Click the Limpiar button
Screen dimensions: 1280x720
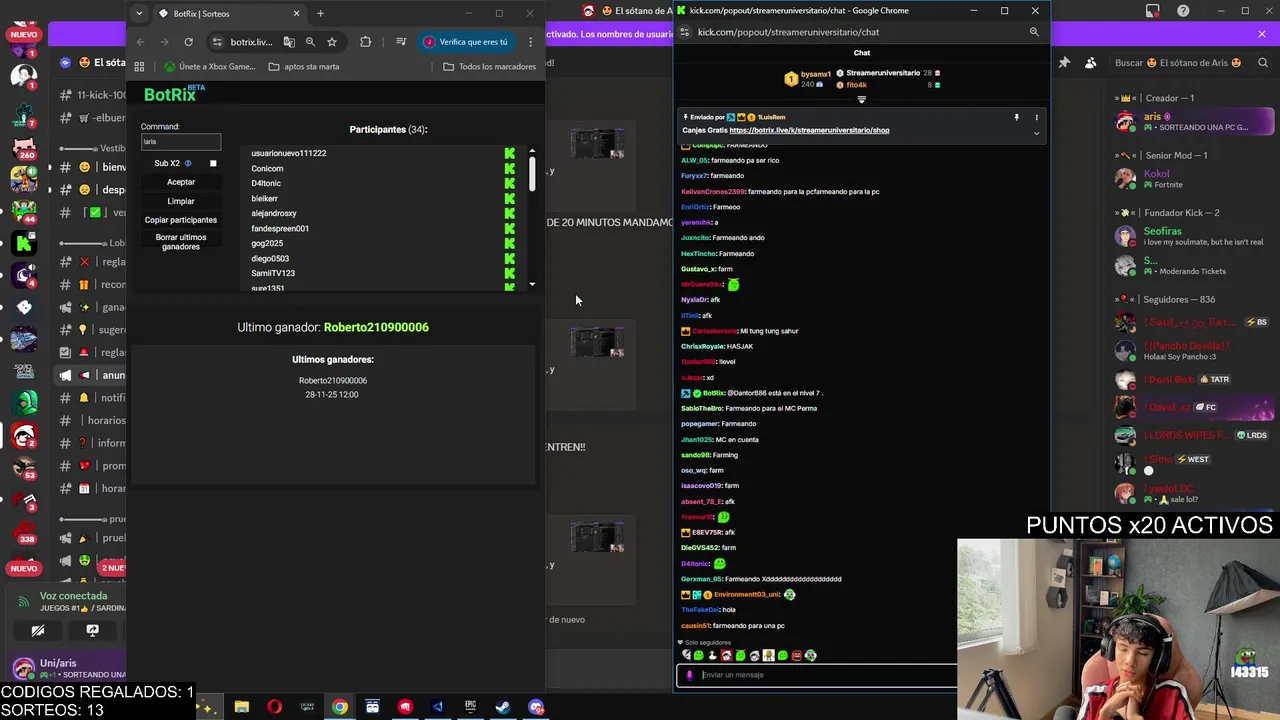[181, 201]
